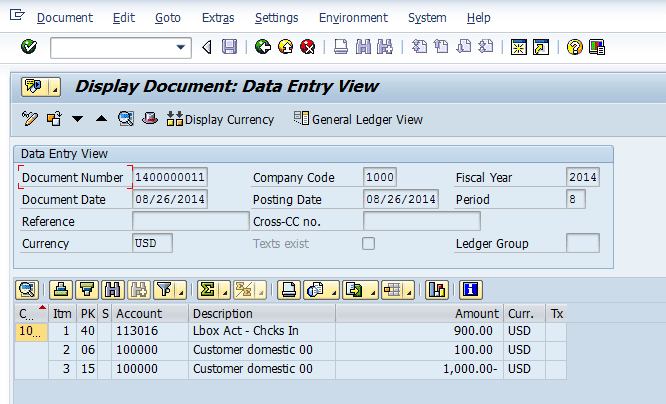Click the green Back arrow icon
The image size is (666, 404).
coord(263,47)
